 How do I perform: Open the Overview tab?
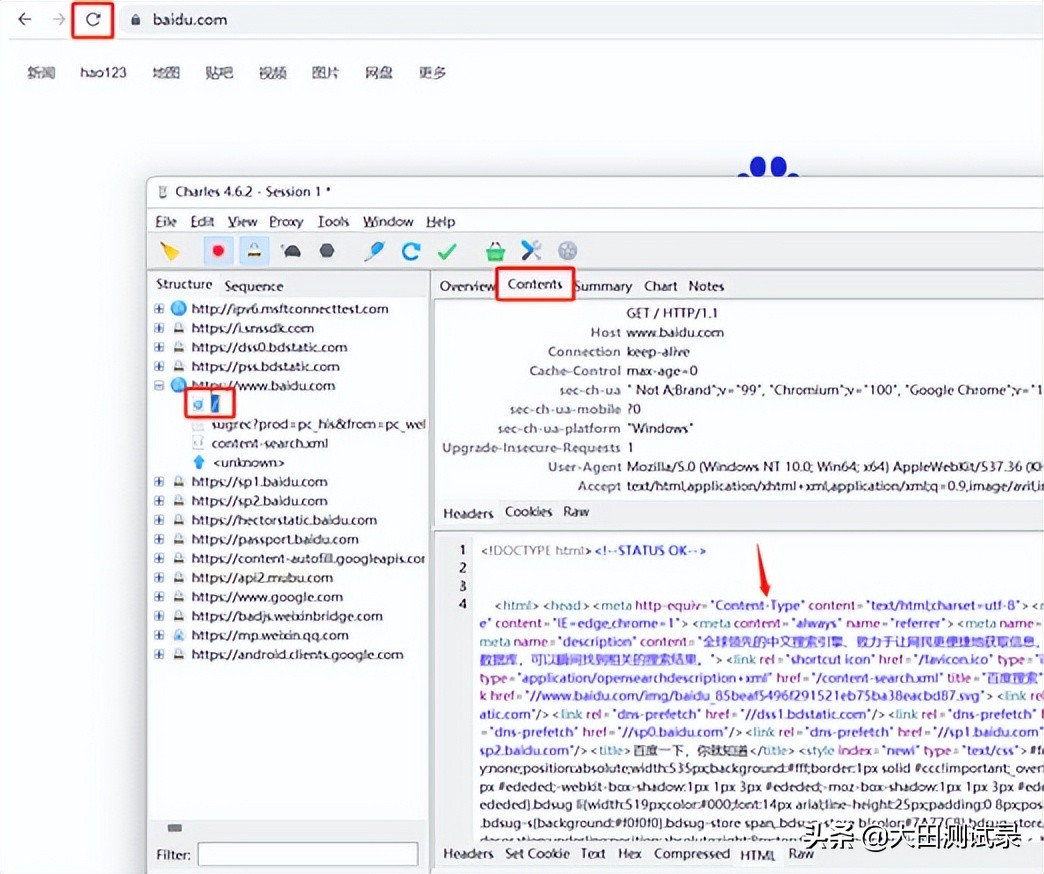click(467, 286)
